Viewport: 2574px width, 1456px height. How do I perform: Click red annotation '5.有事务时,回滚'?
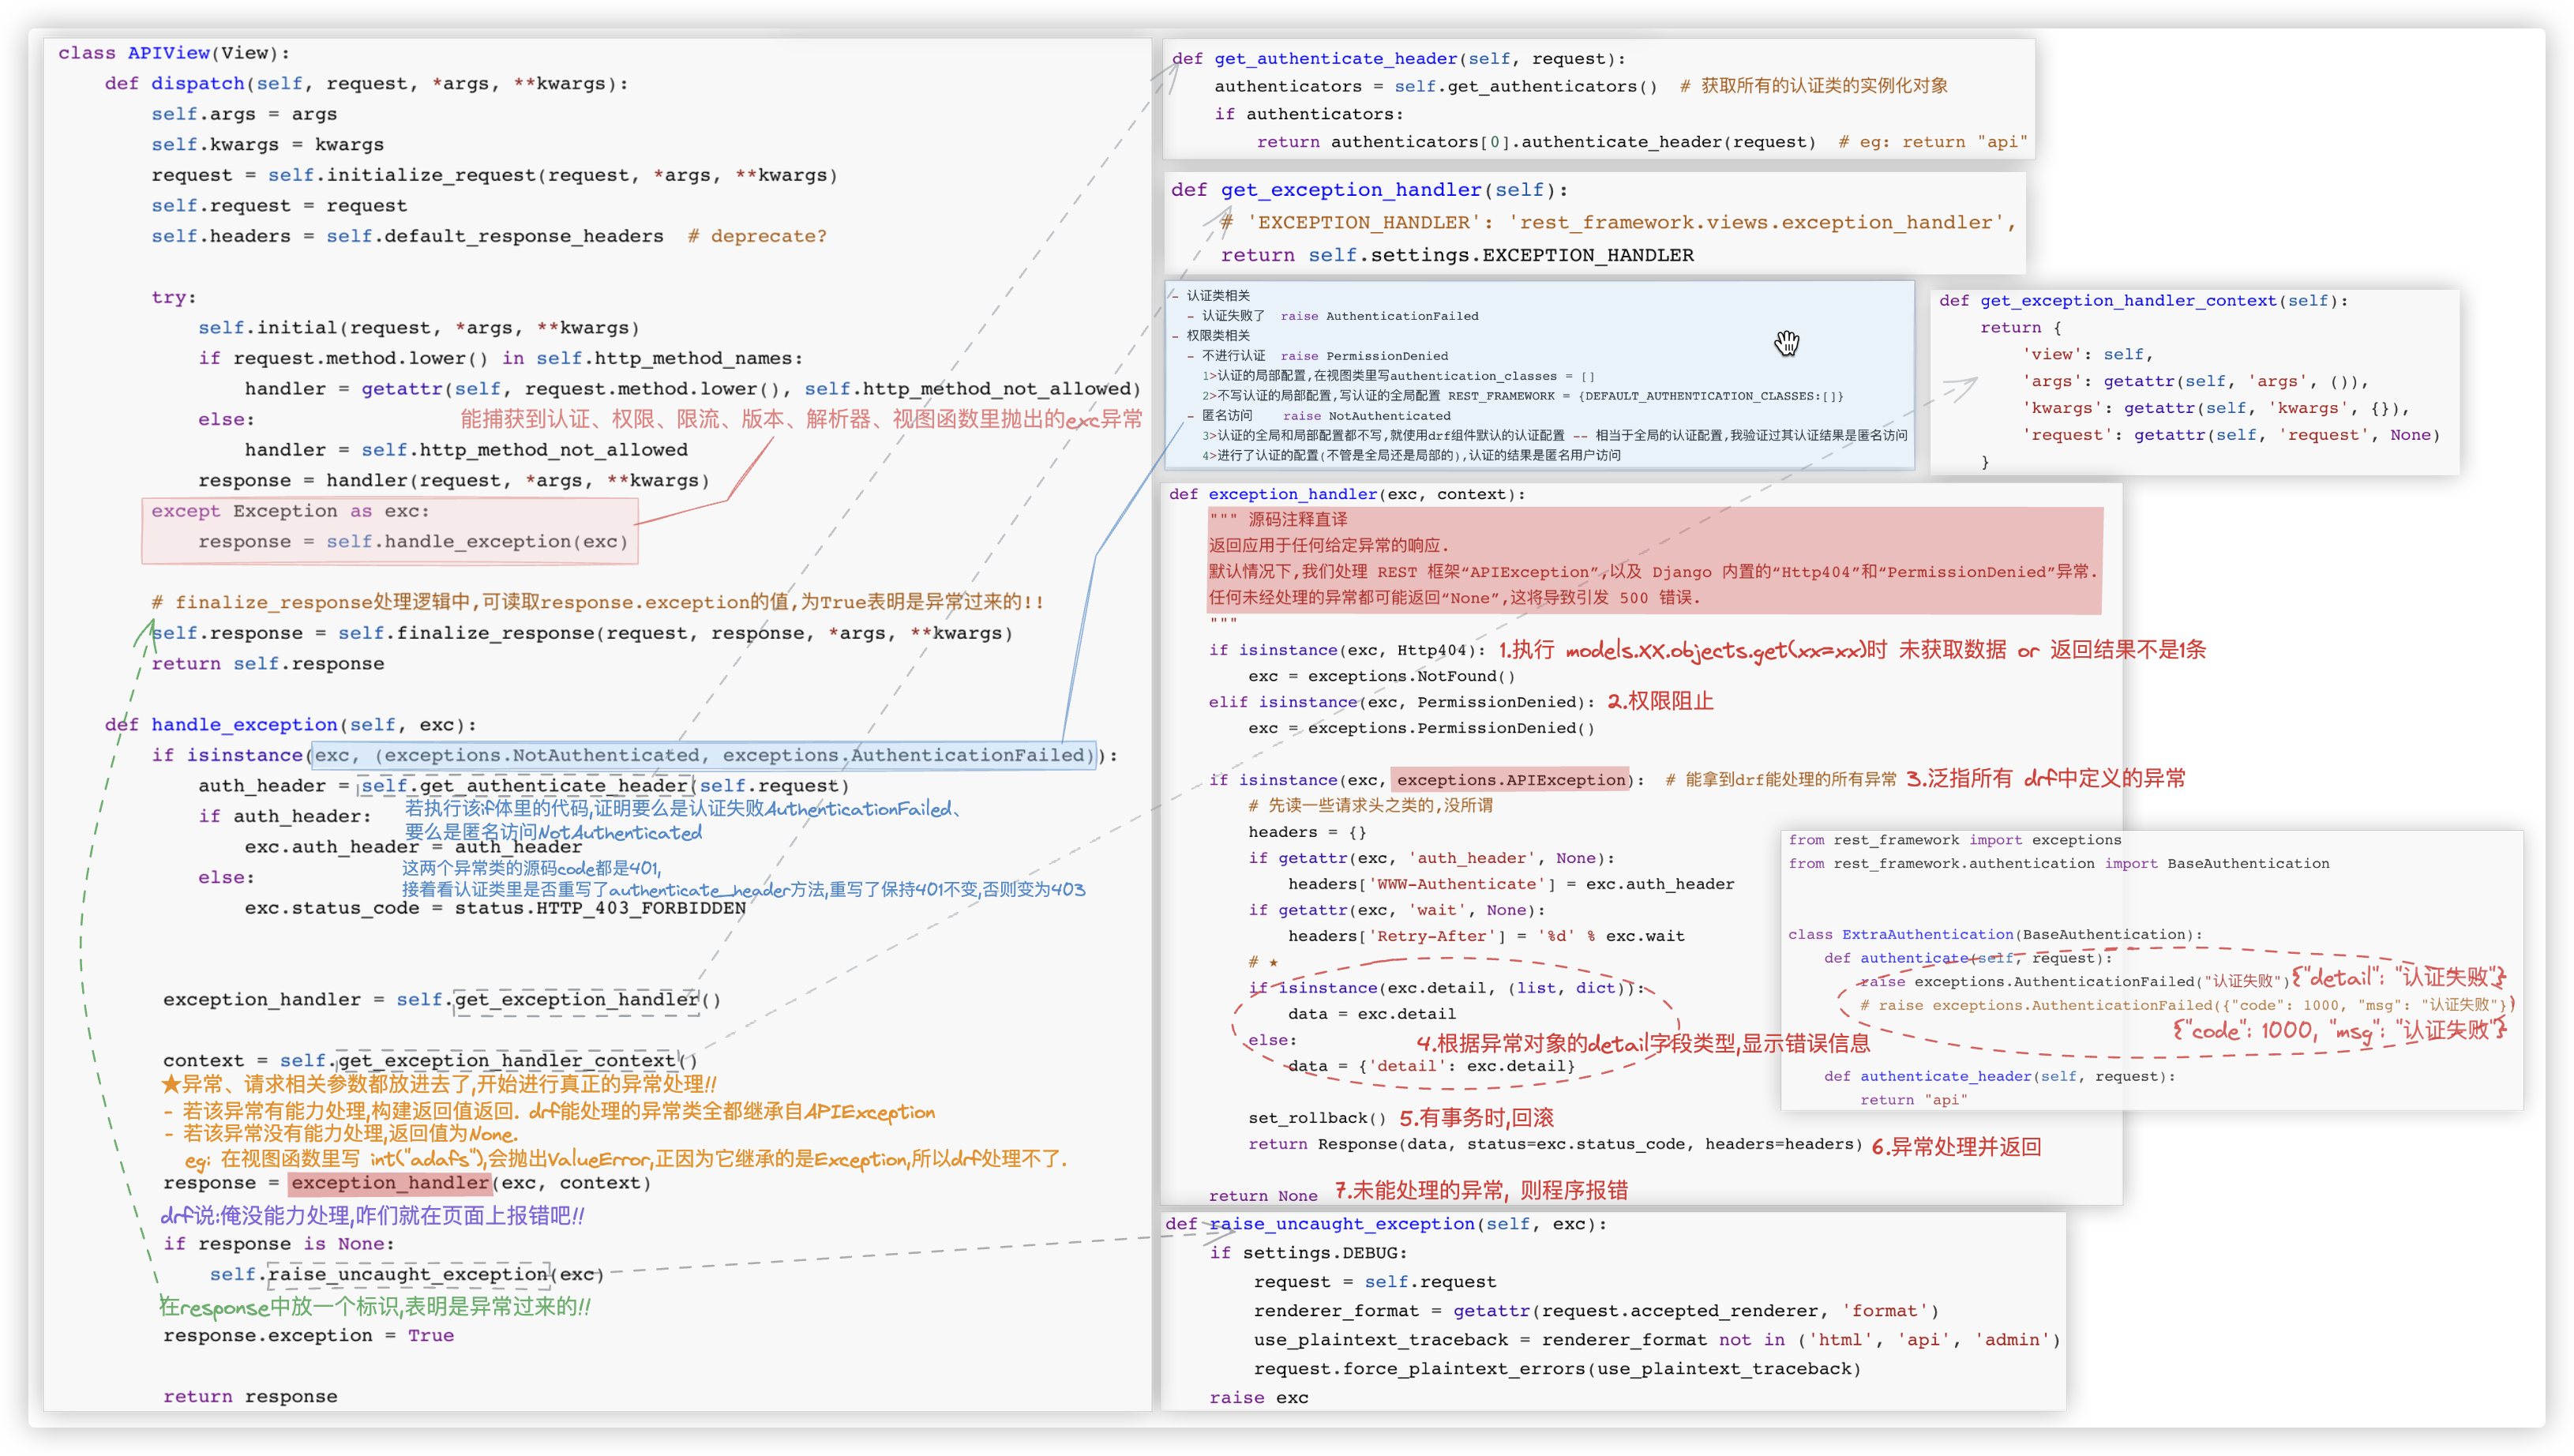1476,1118
